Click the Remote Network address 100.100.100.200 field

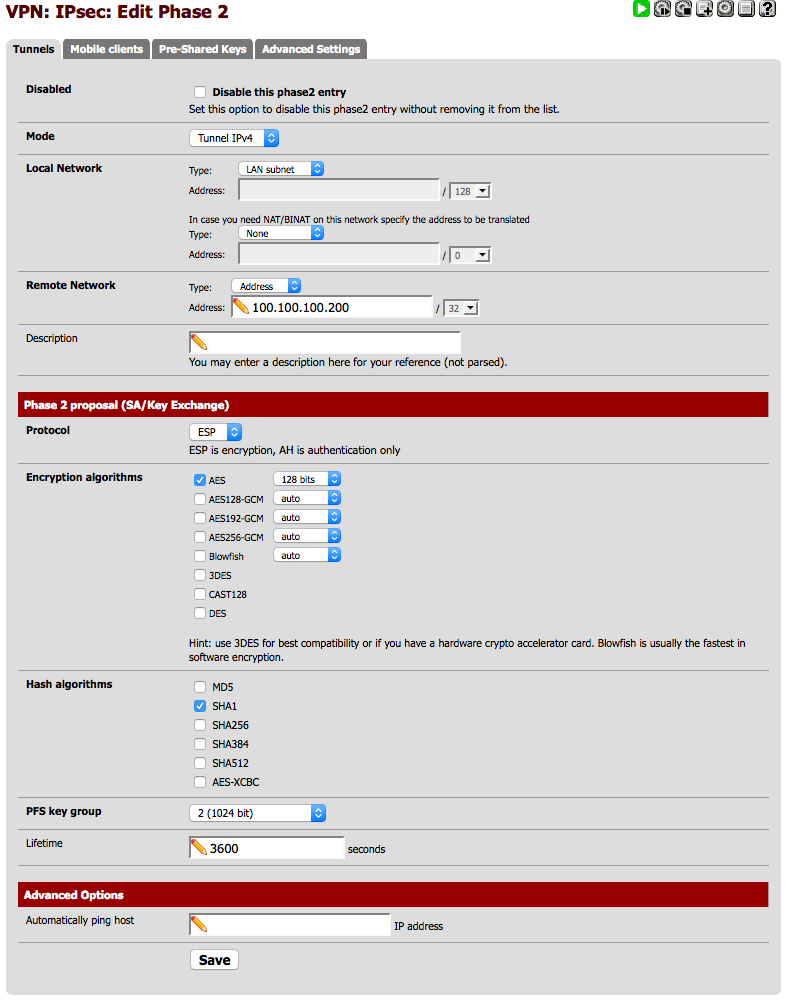332,307
